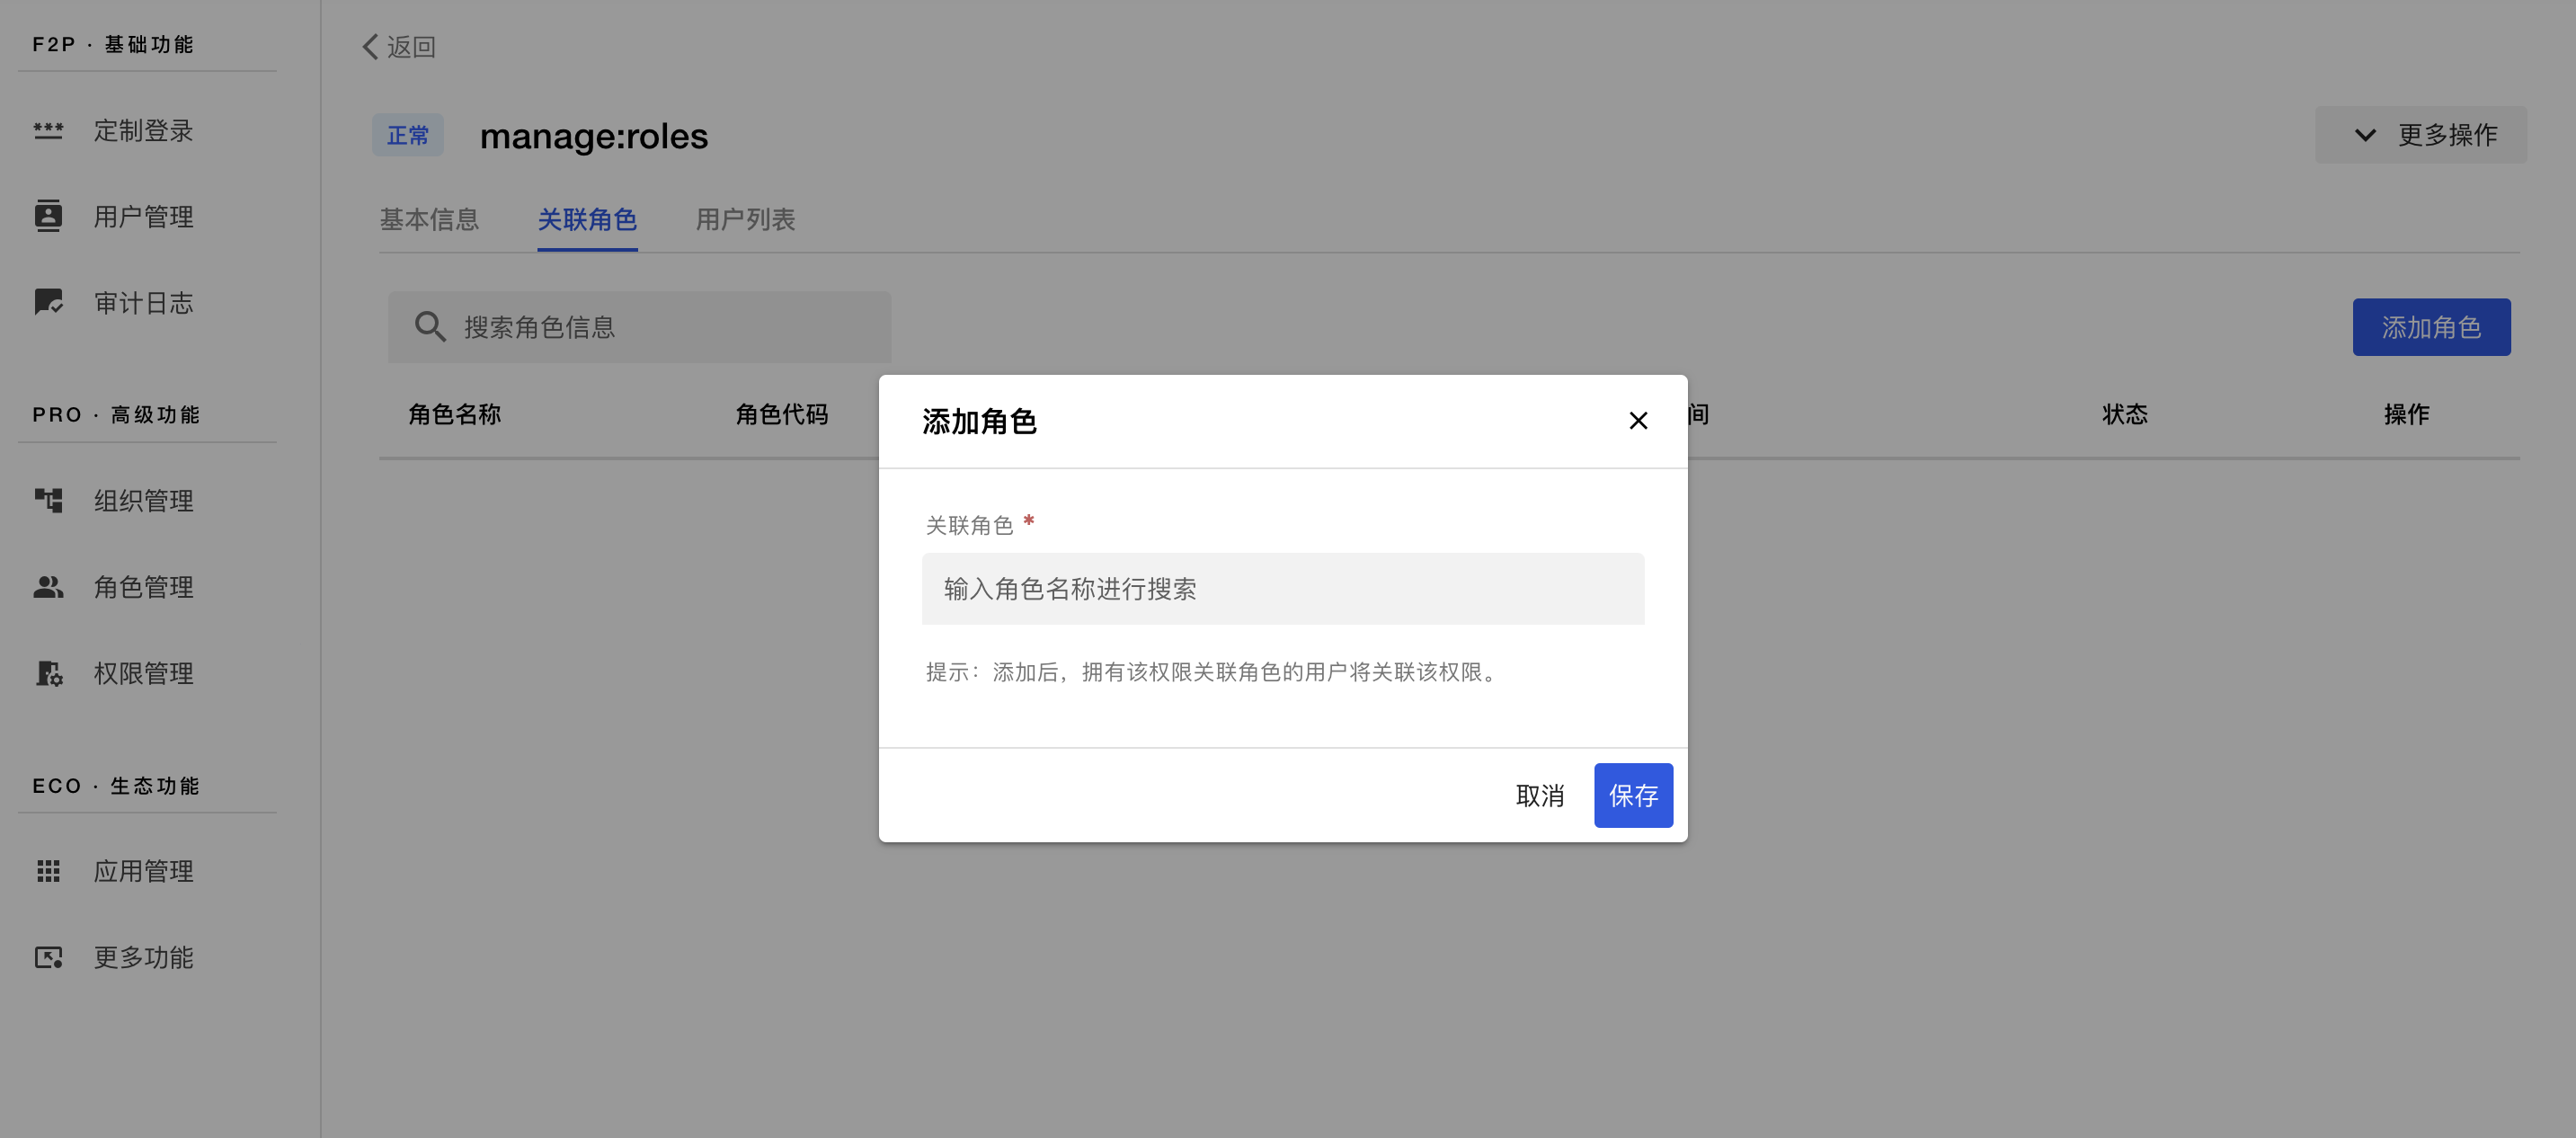2576x1138 pixels.
Task: Open the 定制登录 menu item
Action: point(144,131)
